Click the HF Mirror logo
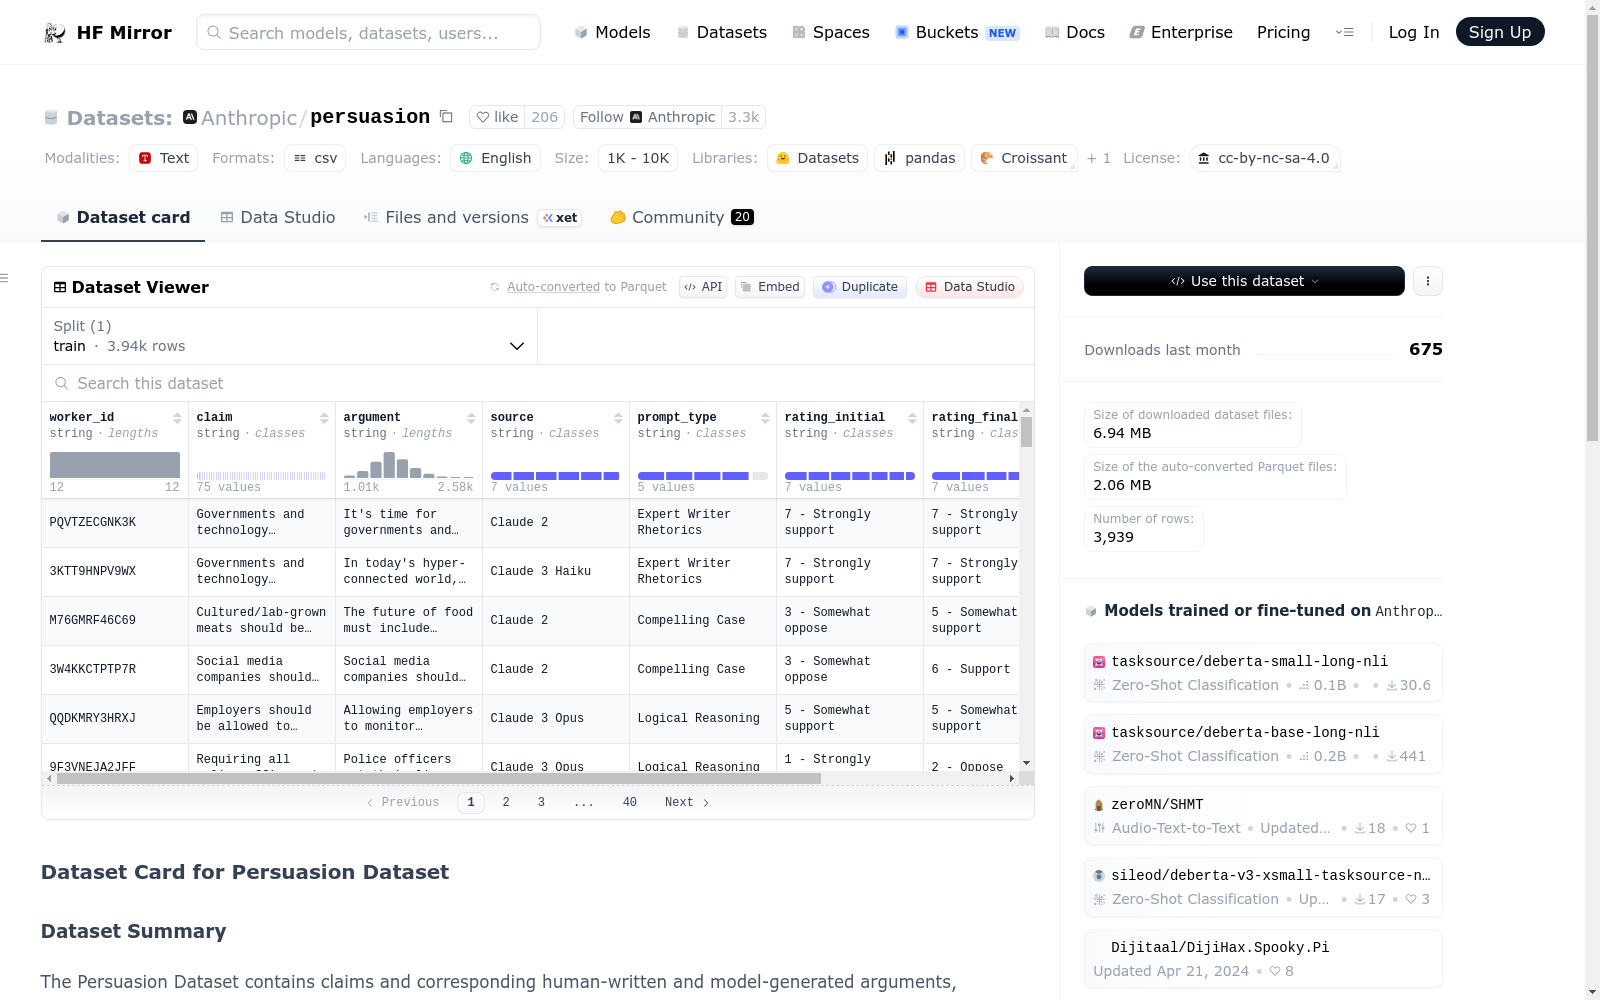The height and width of the screenshot is (1000, 1600). point(108,33)
